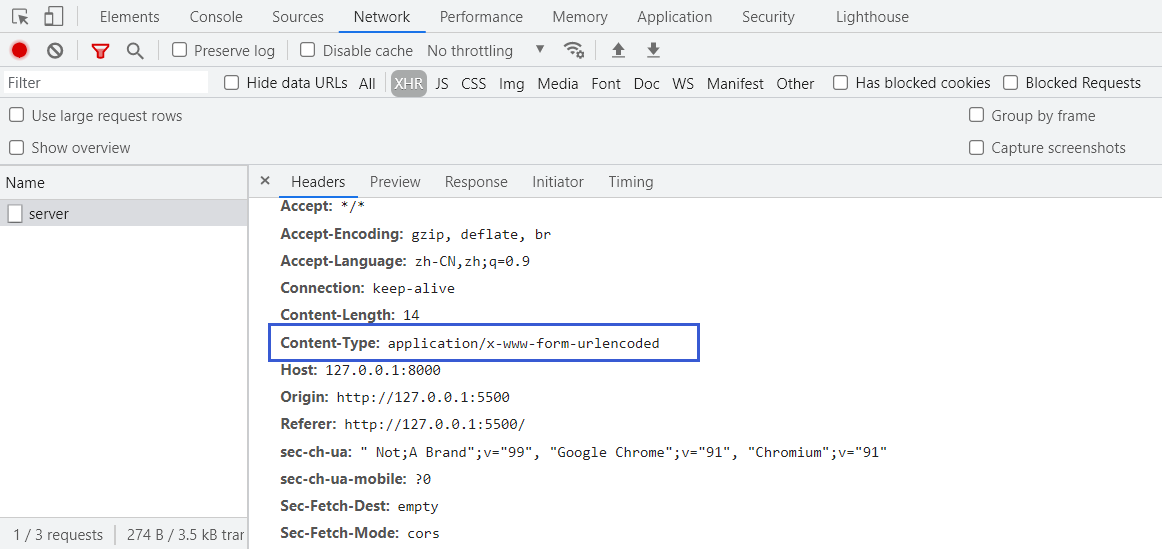
Task: Open the Security panel
Action: [768, 16]
